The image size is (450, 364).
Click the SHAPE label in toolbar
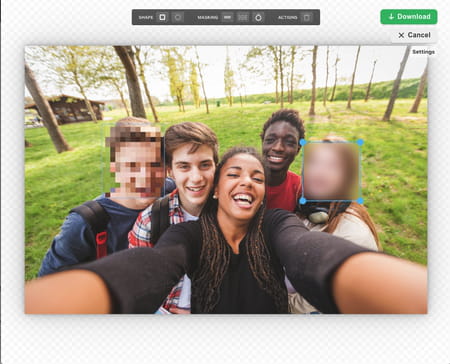tap(146, 17)
